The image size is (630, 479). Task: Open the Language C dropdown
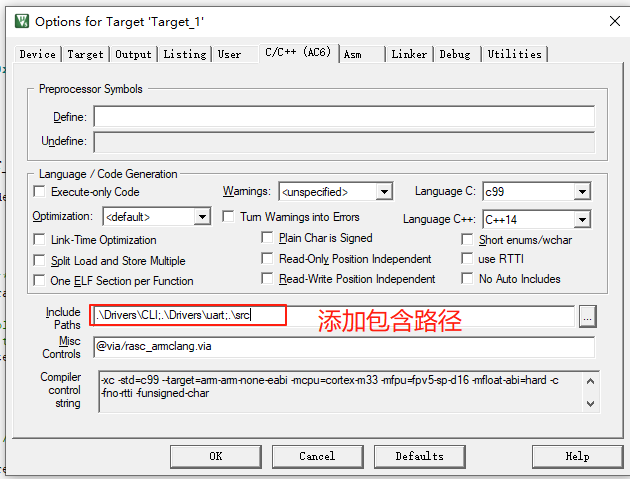coord(582,192)
